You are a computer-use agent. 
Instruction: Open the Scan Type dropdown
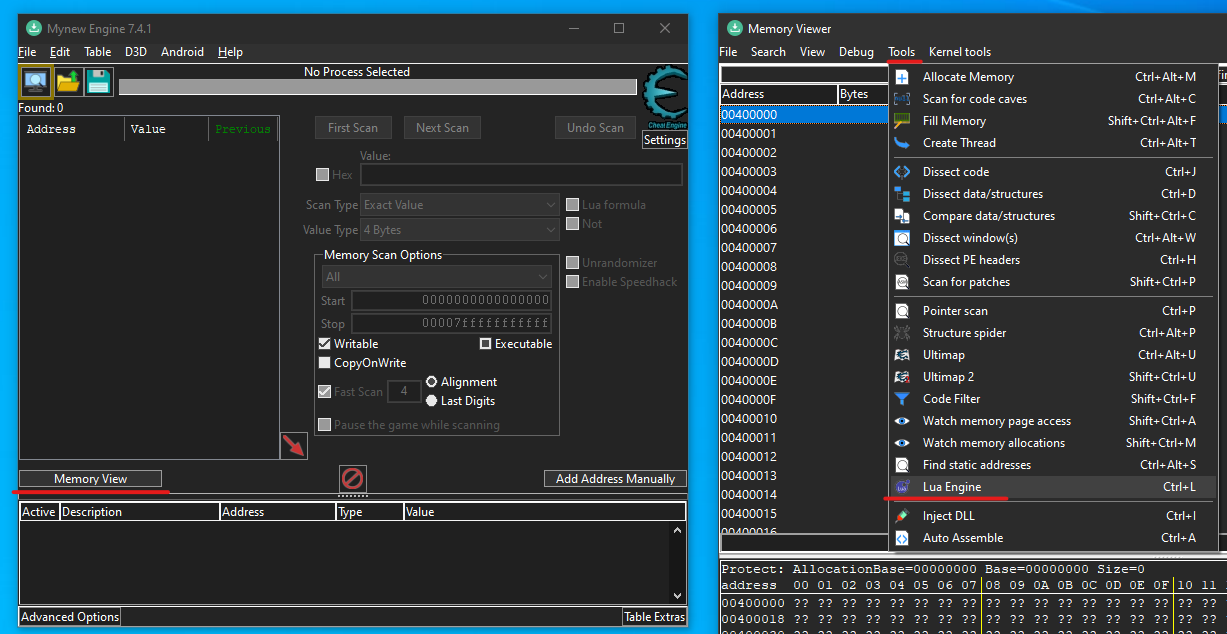(460, 205)
